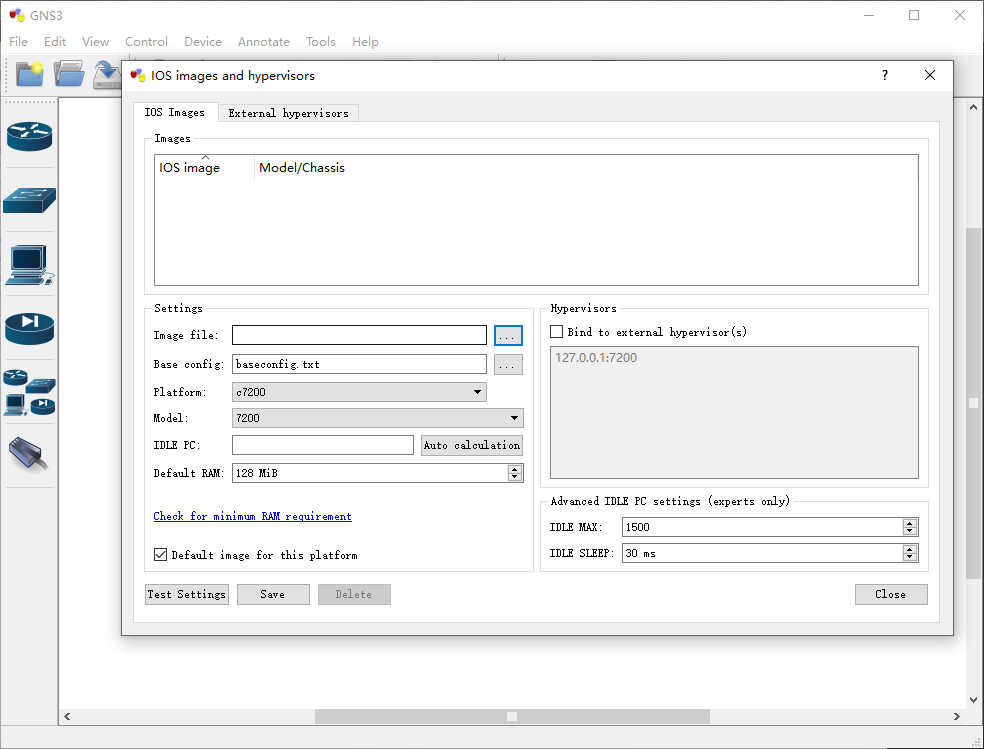Click the Close button at dialog bottom

click(890, 594)
